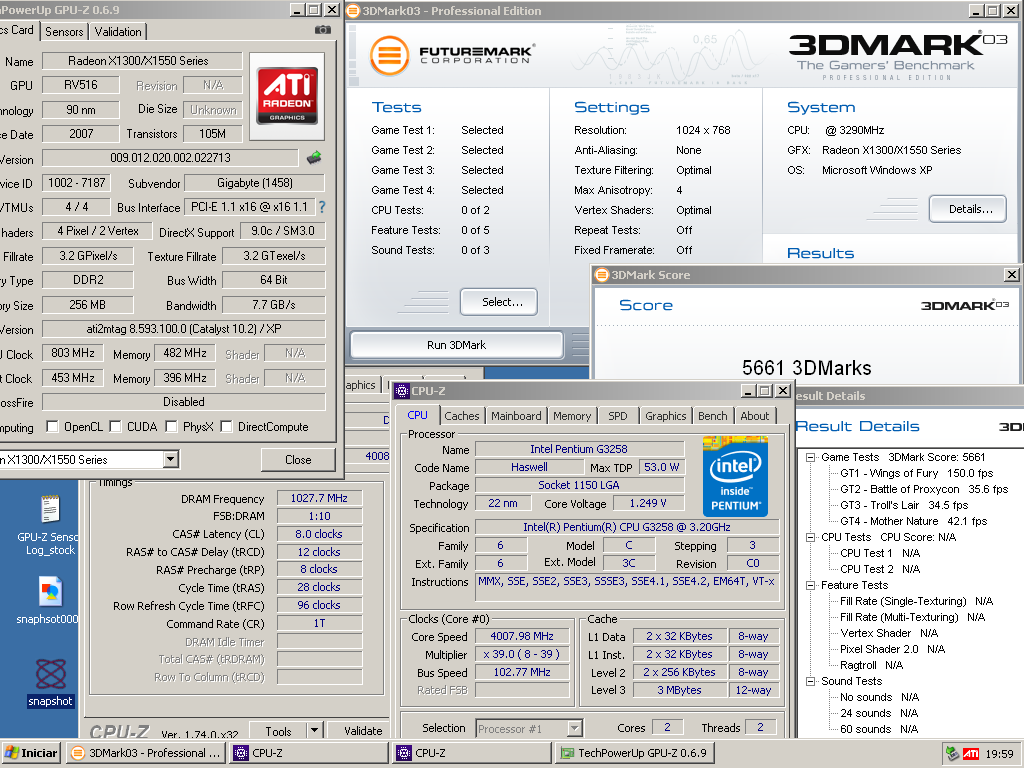
Task: Select GT2 - Battle of Proxycon result row
Action: pyautogui.click(x=923, y=489)
